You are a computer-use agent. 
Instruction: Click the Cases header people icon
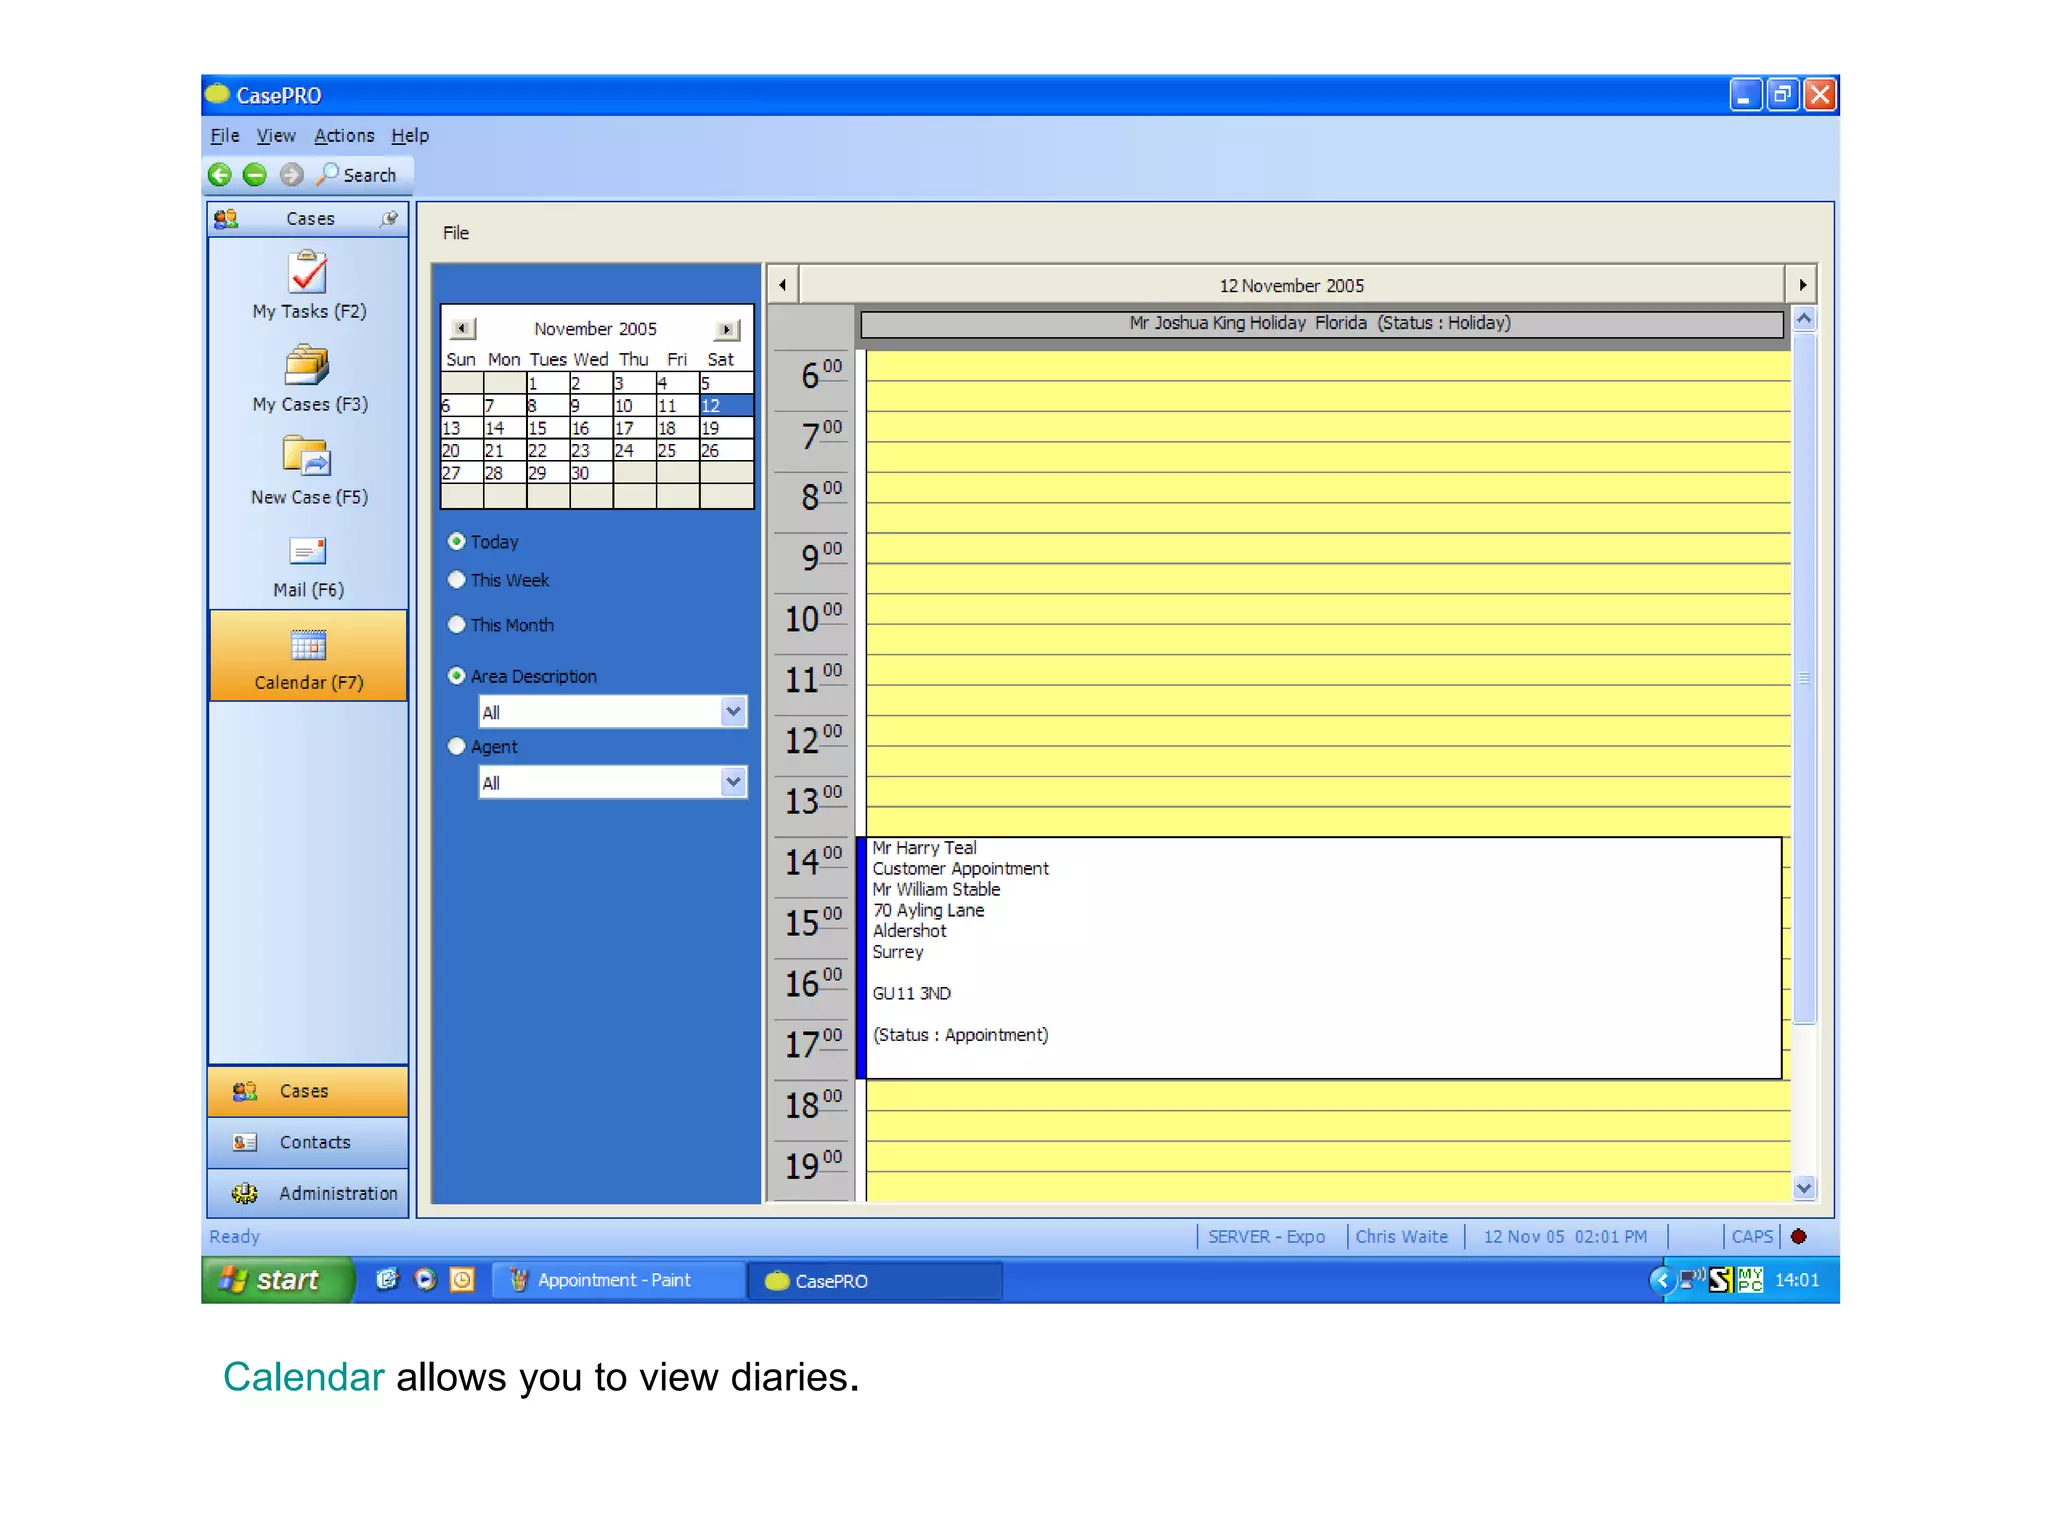[226, 218]
